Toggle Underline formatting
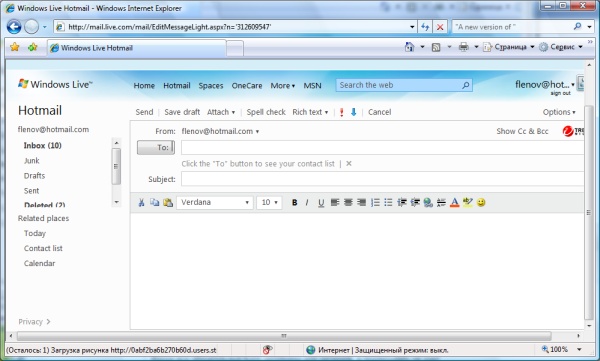 pyautogui.click(x=321, y=203)
